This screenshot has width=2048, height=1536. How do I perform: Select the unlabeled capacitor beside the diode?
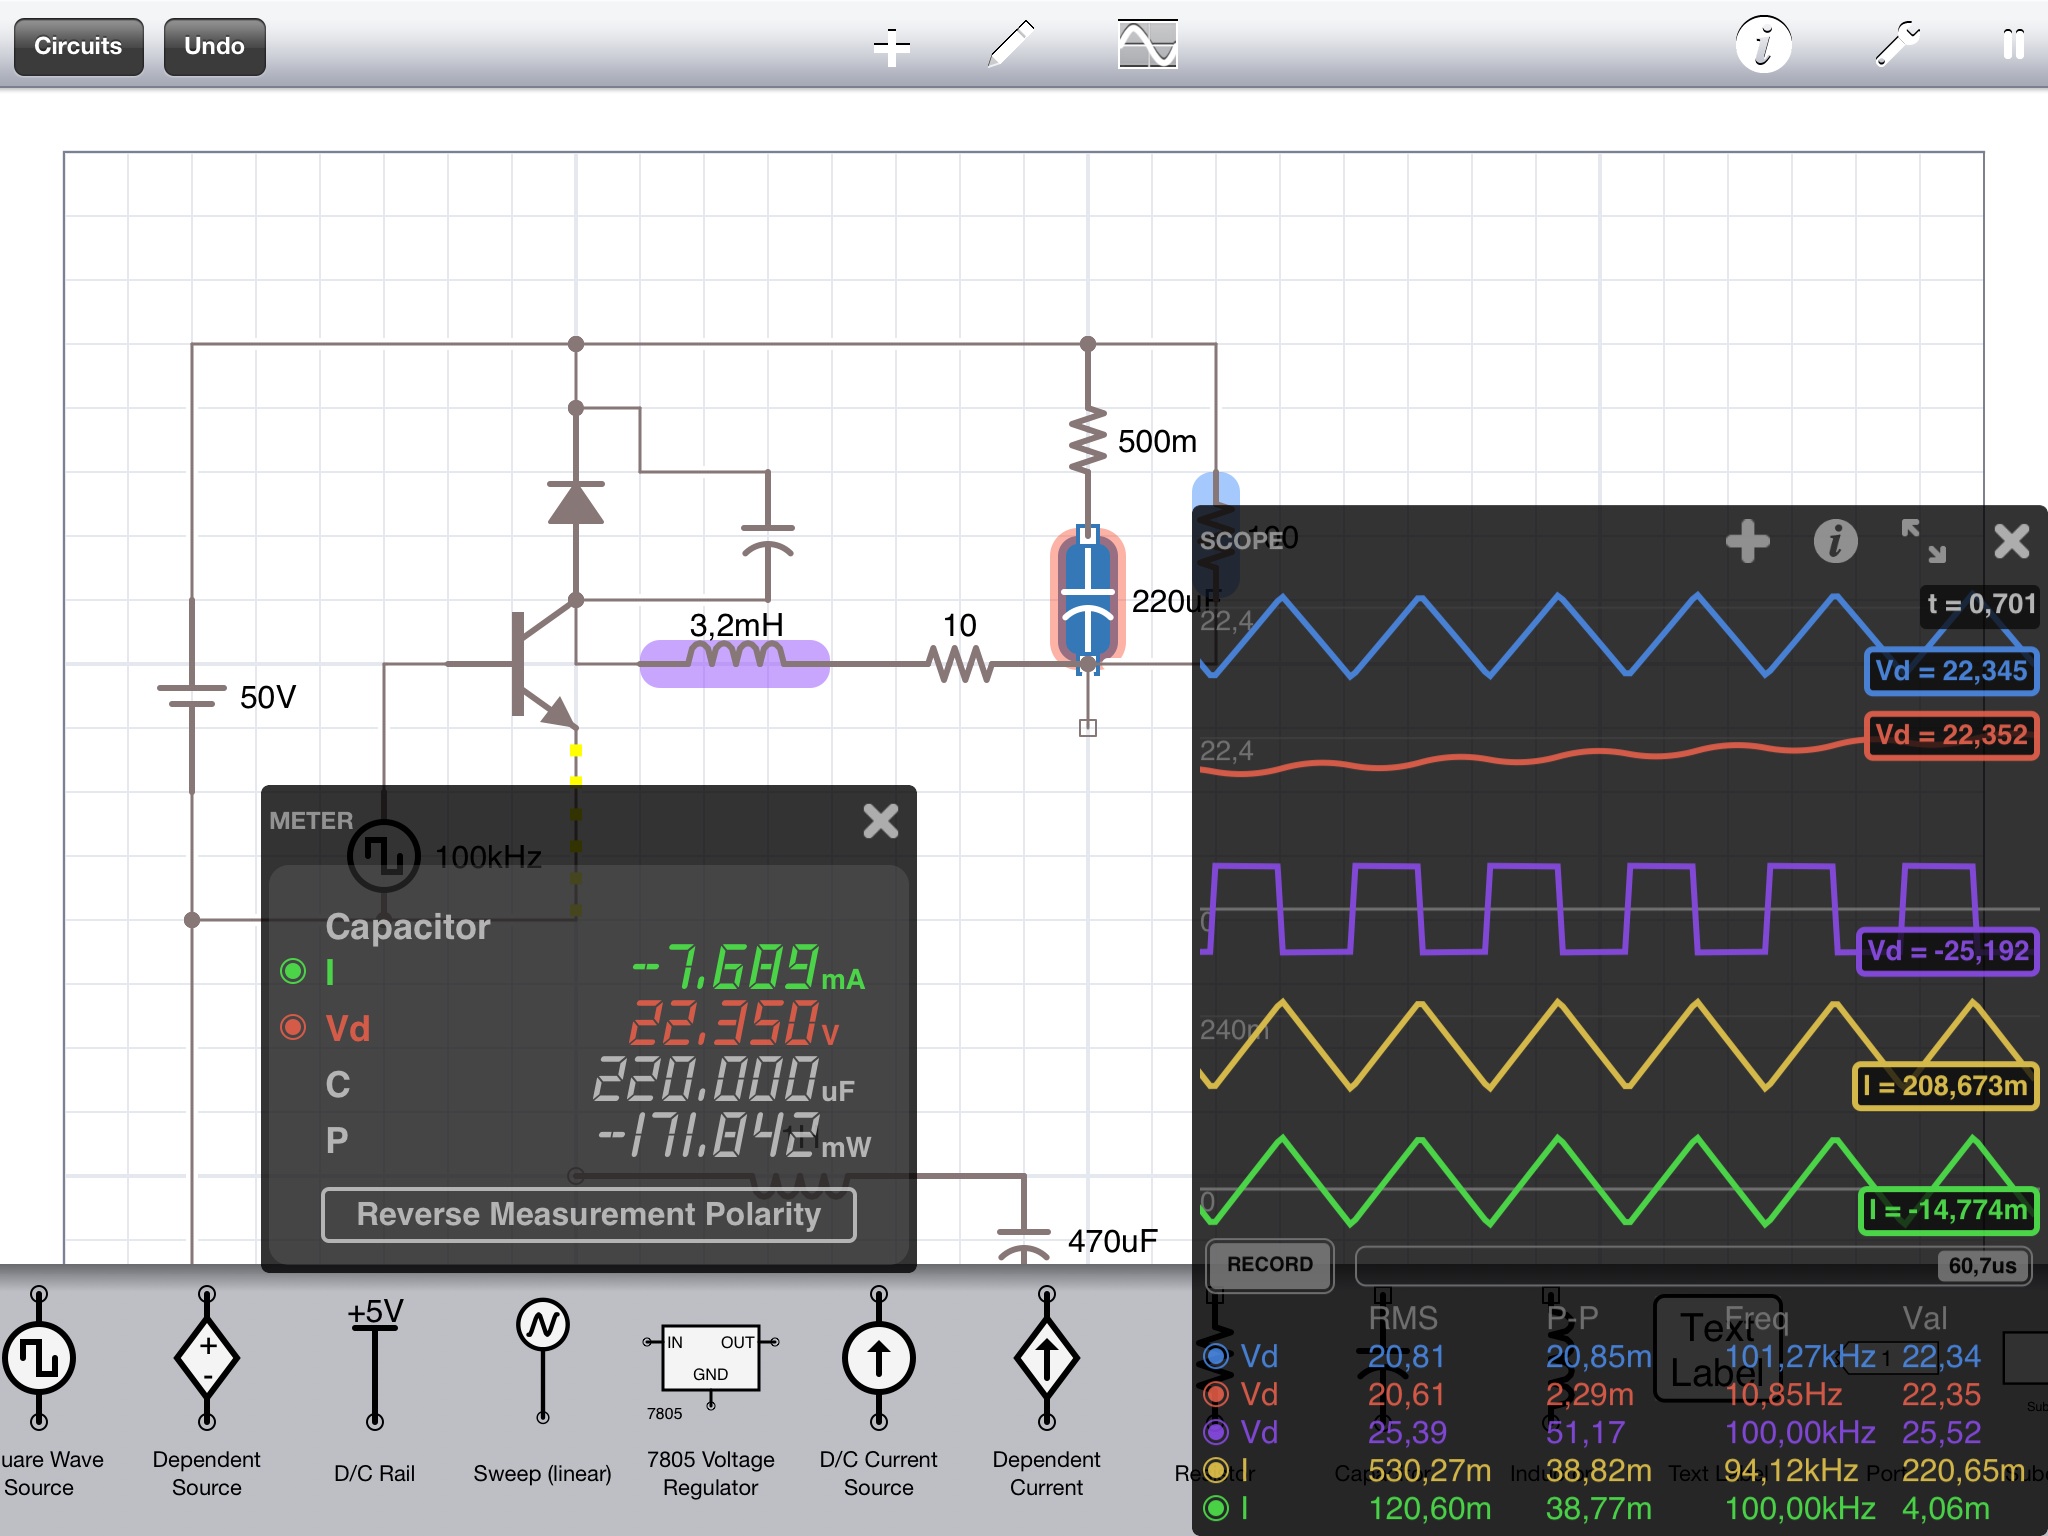[768, 540]
